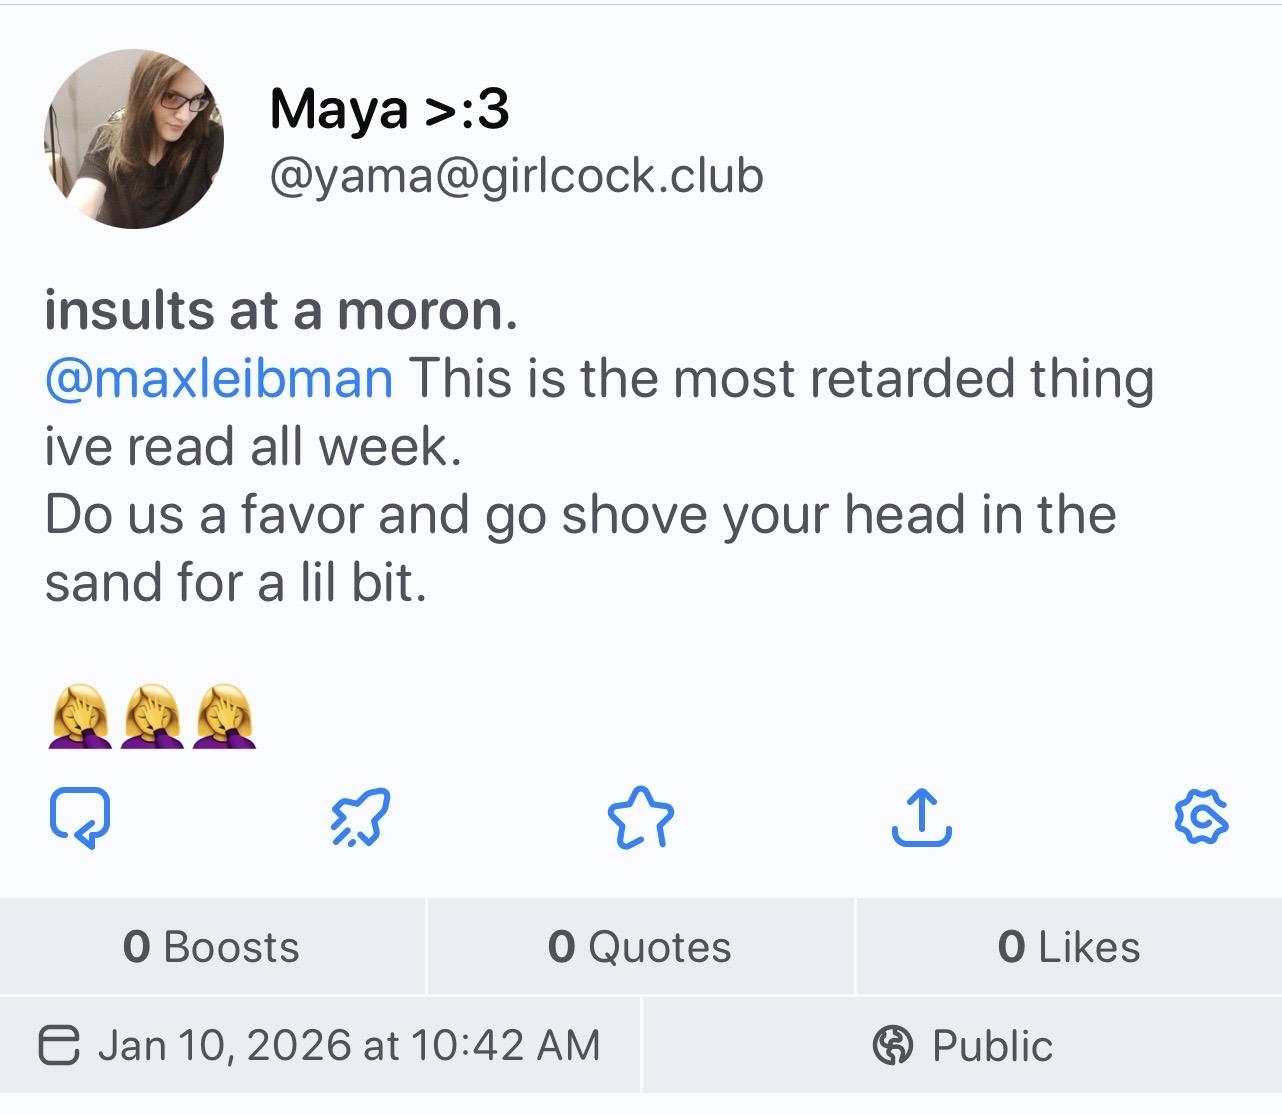The width and height of the screenshot is (1282, 1115).
Task: Open the @maxleibman mention link
Action: coord(219,379)
